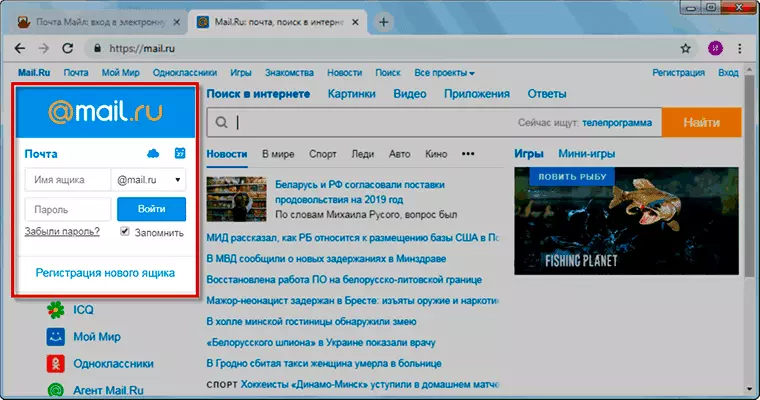Select the В мире news tab

278,154
